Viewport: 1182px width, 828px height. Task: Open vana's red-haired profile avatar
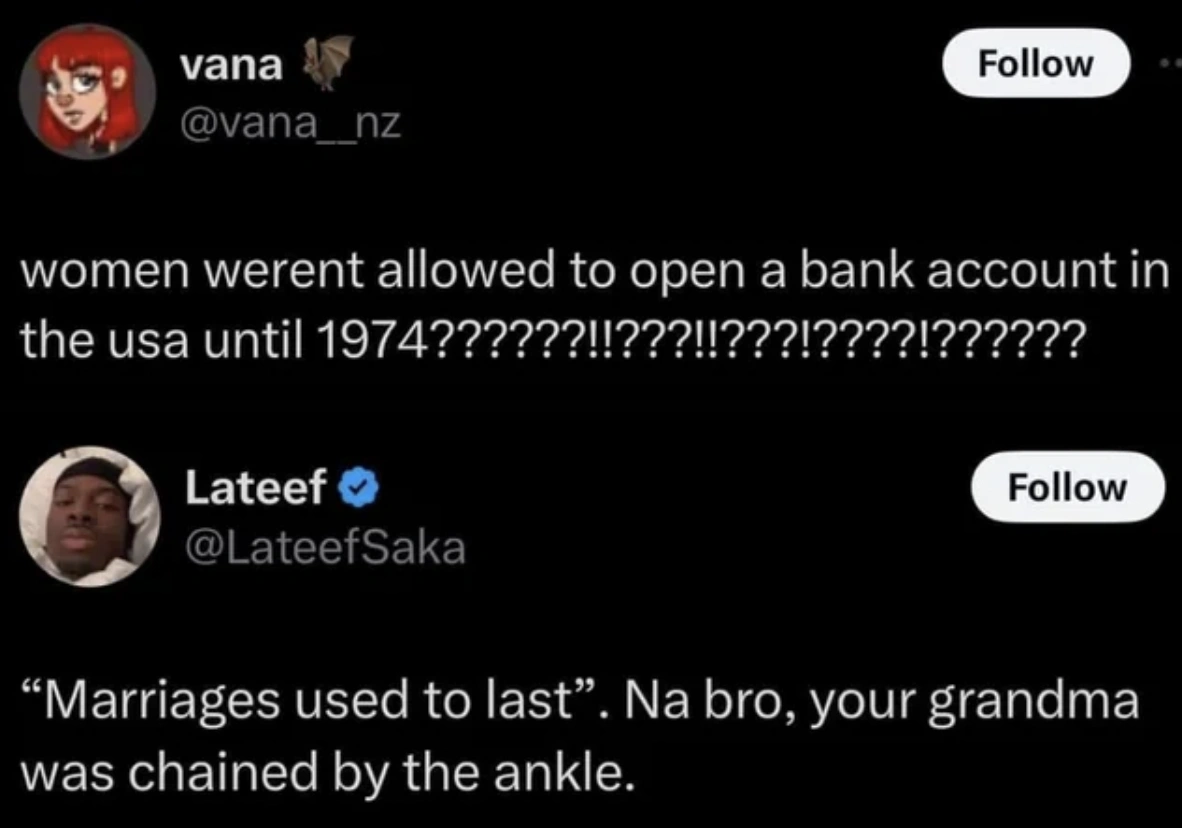tap(88, 91)
